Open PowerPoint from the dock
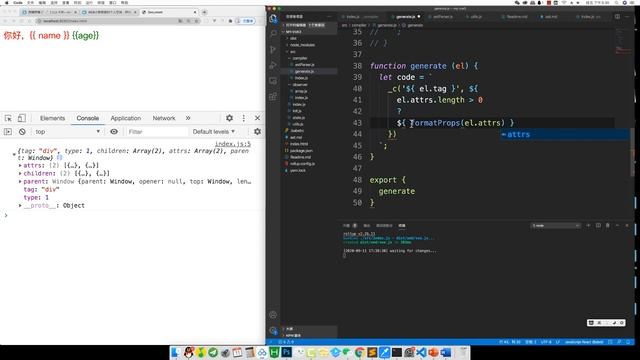Image resolution: width=640 pixels, height=360 pixels. [433, 352]
